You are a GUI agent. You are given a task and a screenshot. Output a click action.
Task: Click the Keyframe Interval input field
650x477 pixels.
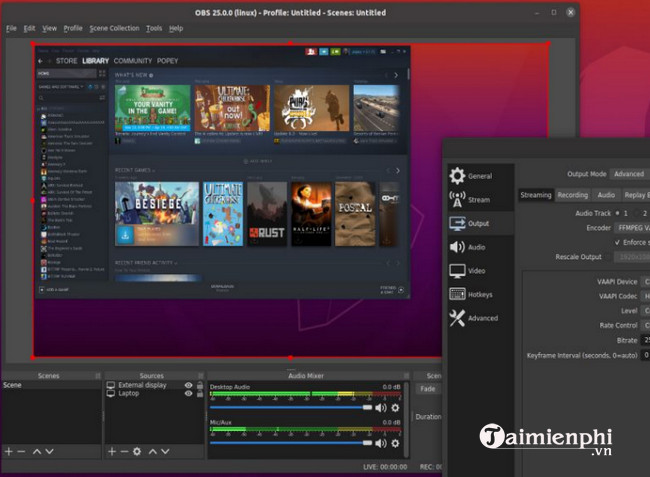point(645,355)
